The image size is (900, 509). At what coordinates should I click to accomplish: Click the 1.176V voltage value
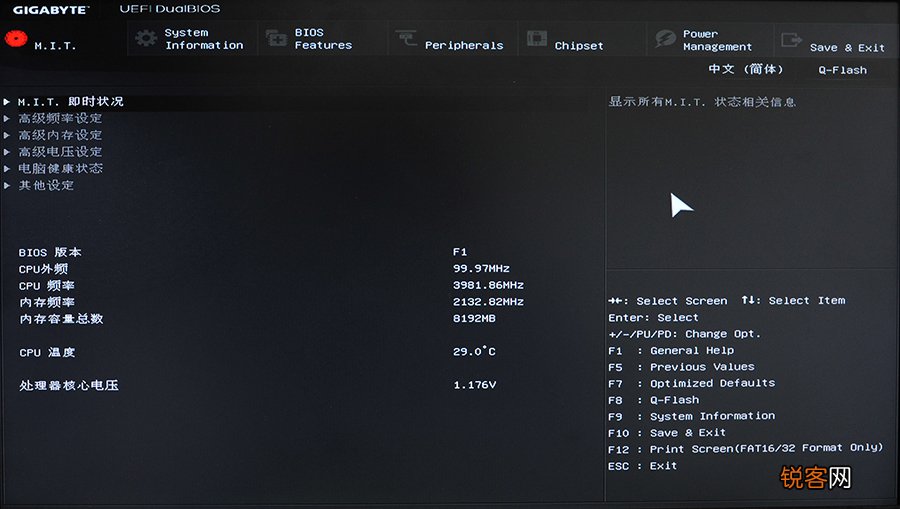[x=475, y=385]
